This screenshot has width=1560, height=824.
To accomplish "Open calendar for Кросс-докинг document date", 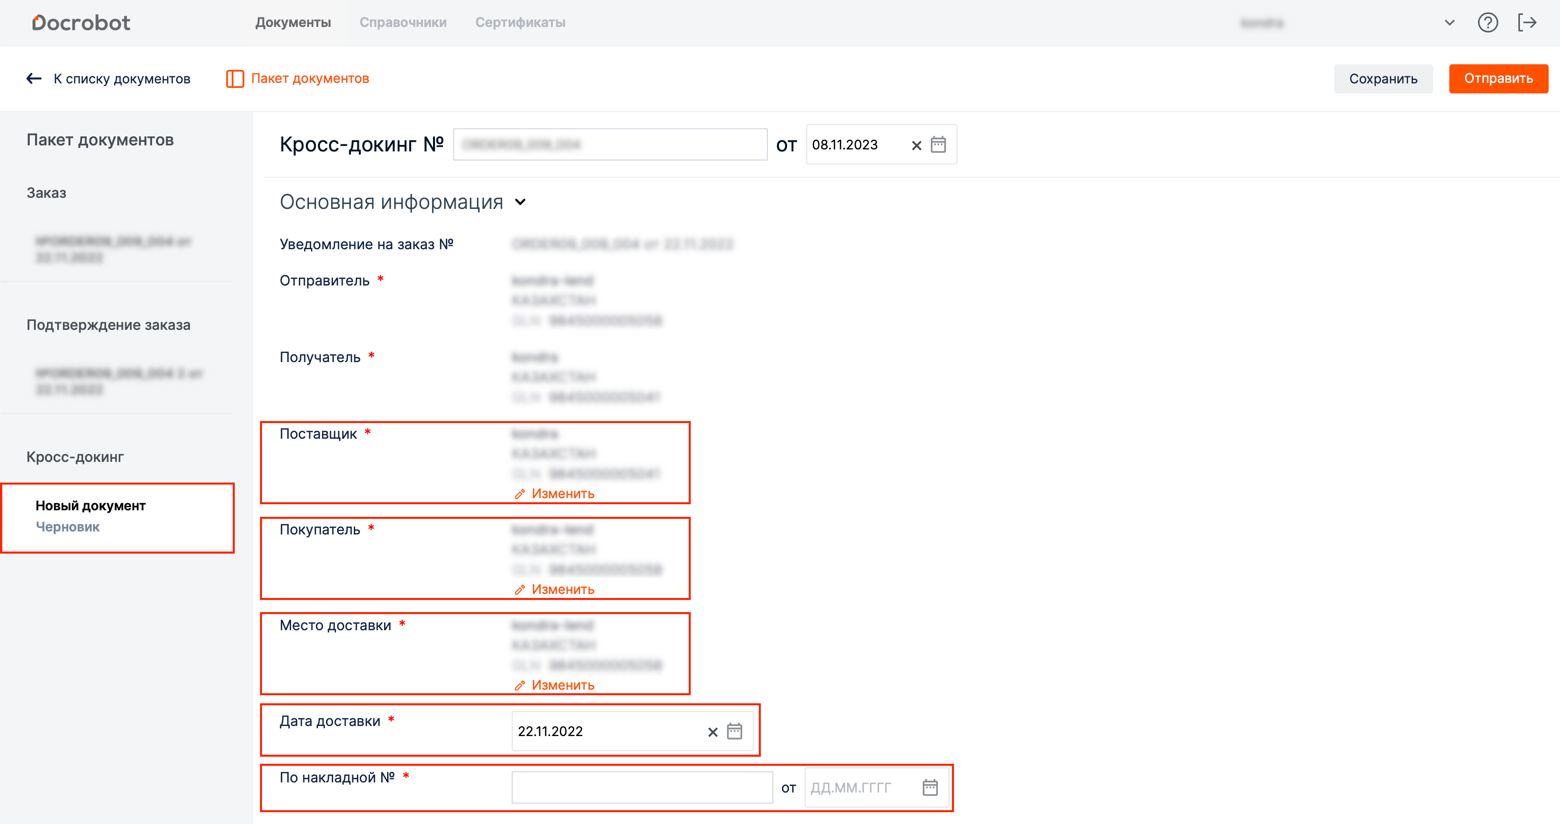I will coord(938,145).
